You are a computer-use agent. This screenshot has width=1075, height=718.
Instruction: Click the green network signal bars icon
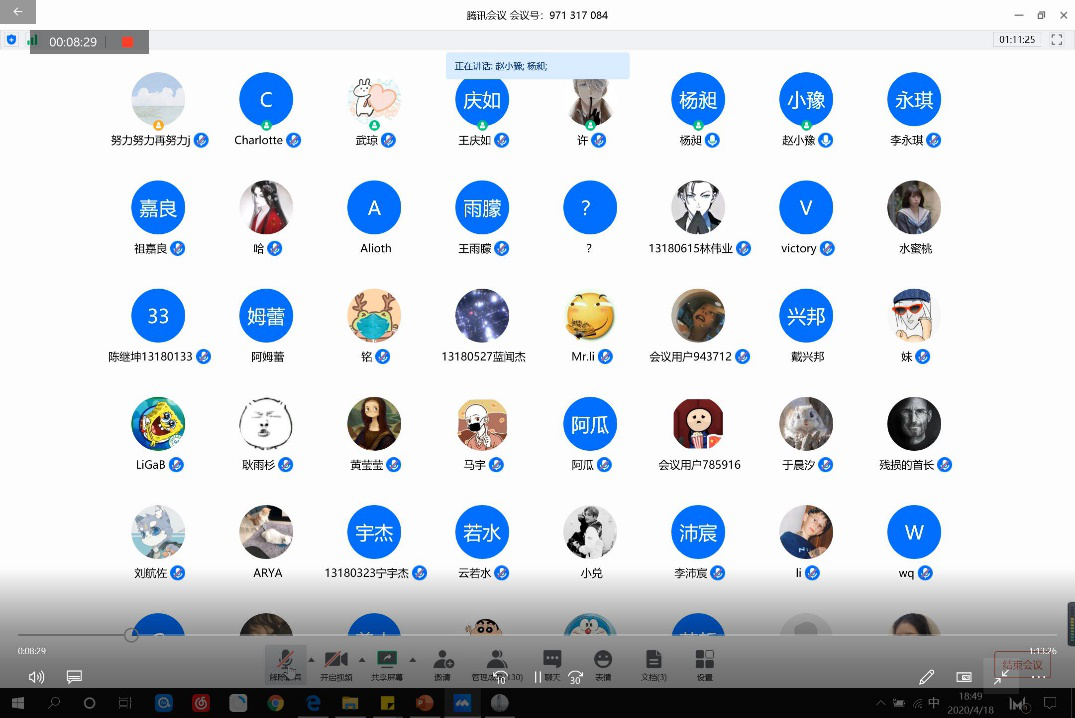(x=32, y=40)
